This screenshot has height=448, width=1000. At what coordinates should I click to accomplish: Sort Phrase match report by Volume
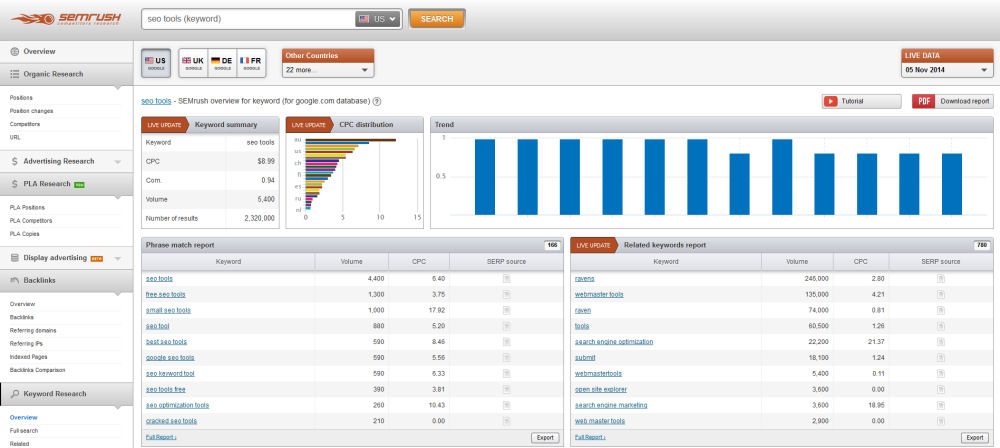coord(351,262)
